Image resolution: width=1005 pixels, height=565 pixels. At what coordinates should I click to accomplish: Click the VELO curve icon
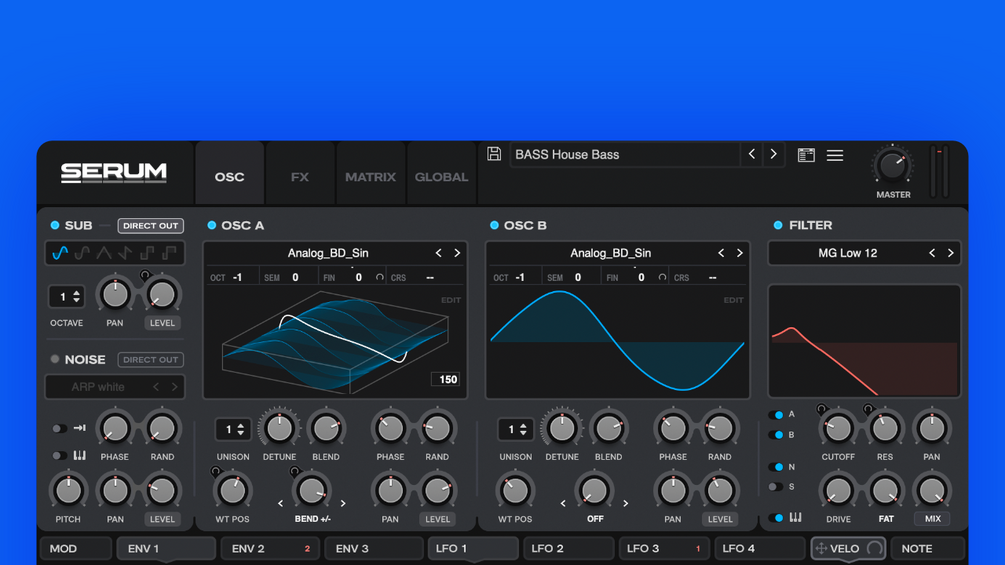pos(874,548)
